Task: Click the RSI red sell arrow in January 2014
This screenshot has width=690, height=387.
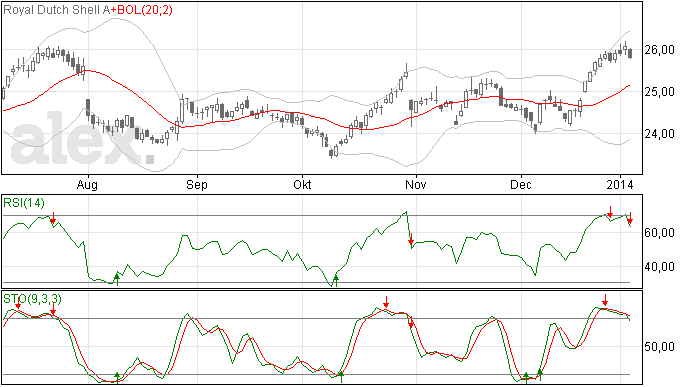Action: (x=630, y=217)
